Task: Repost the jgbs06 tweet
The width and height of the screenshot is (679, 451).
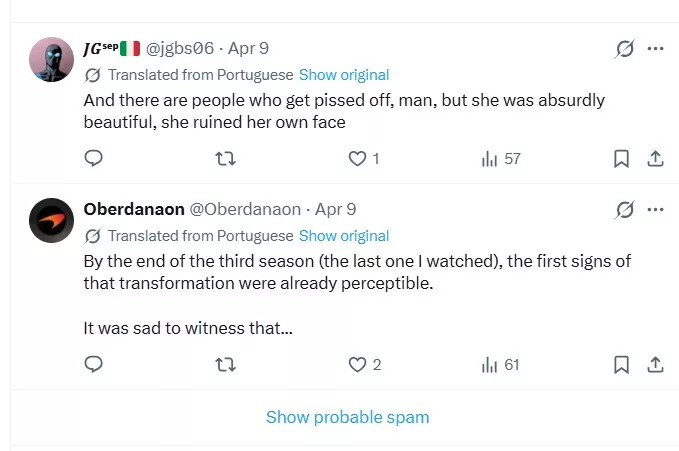Action: (225, 158)
